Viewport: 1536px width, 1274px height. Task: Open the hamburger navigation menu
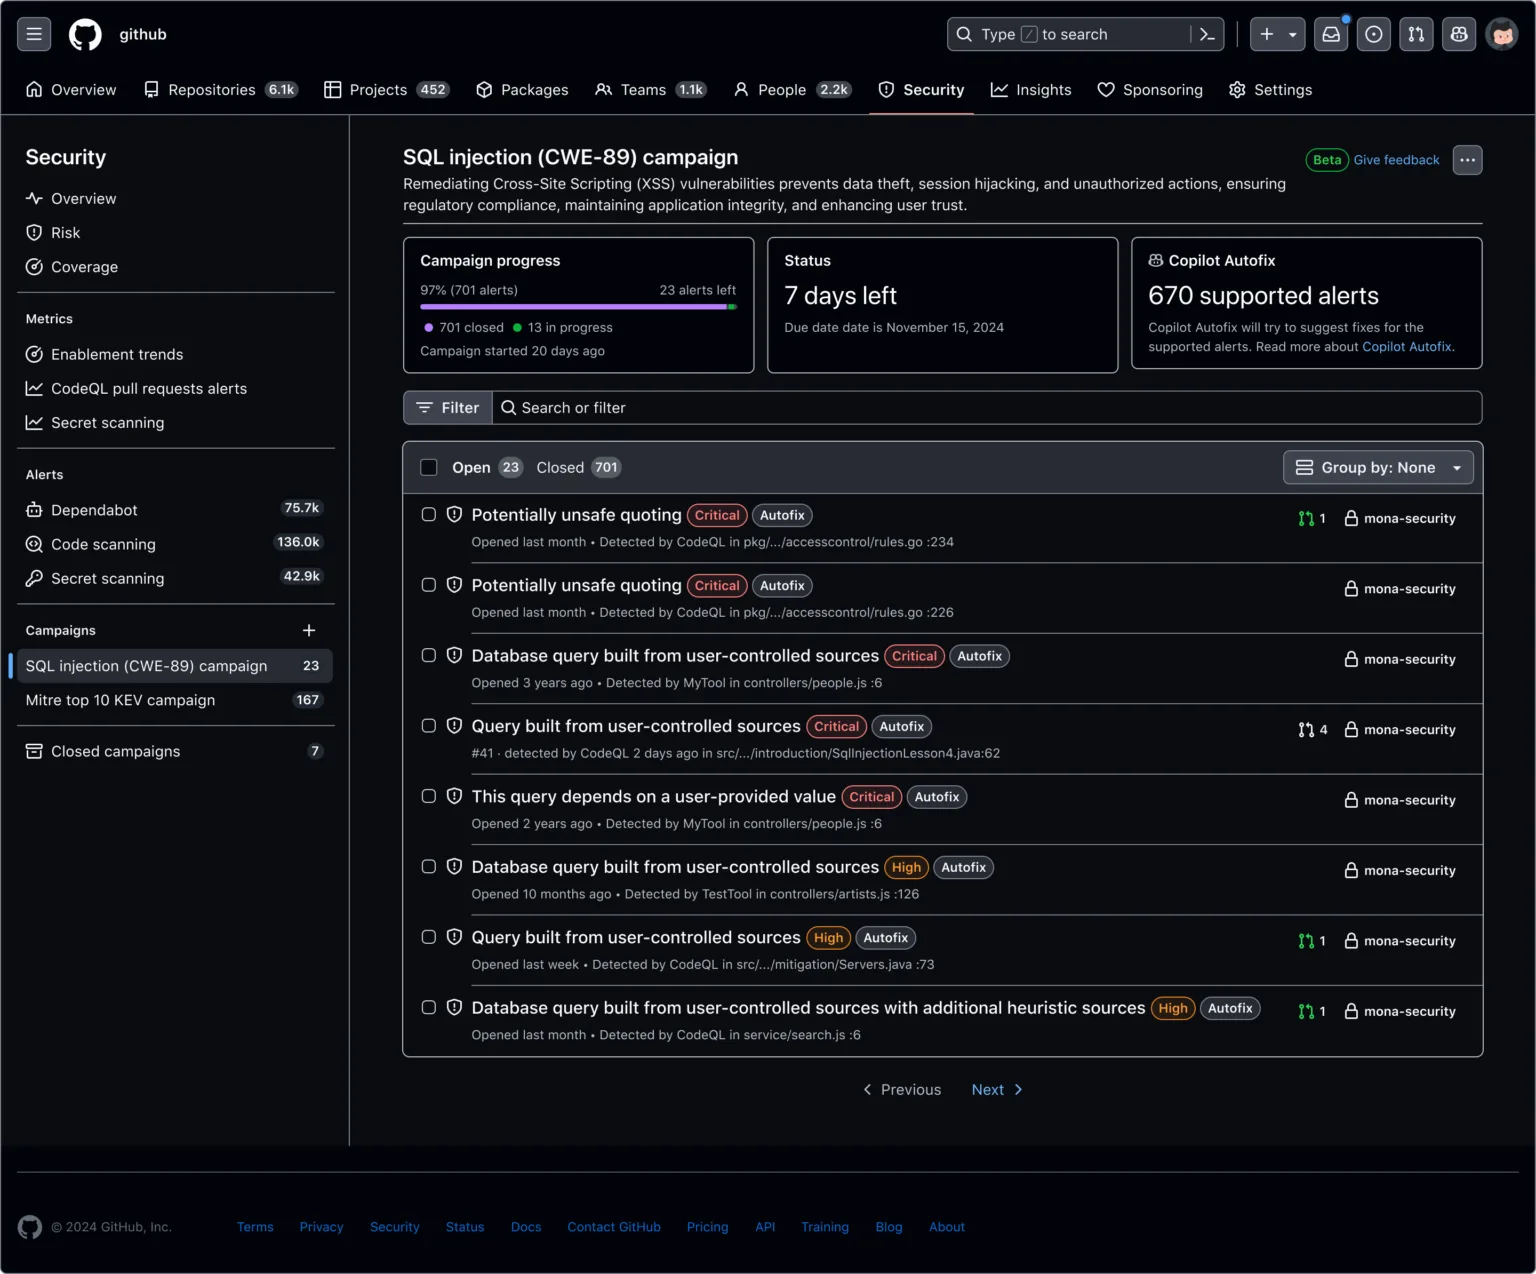point(34,34)
